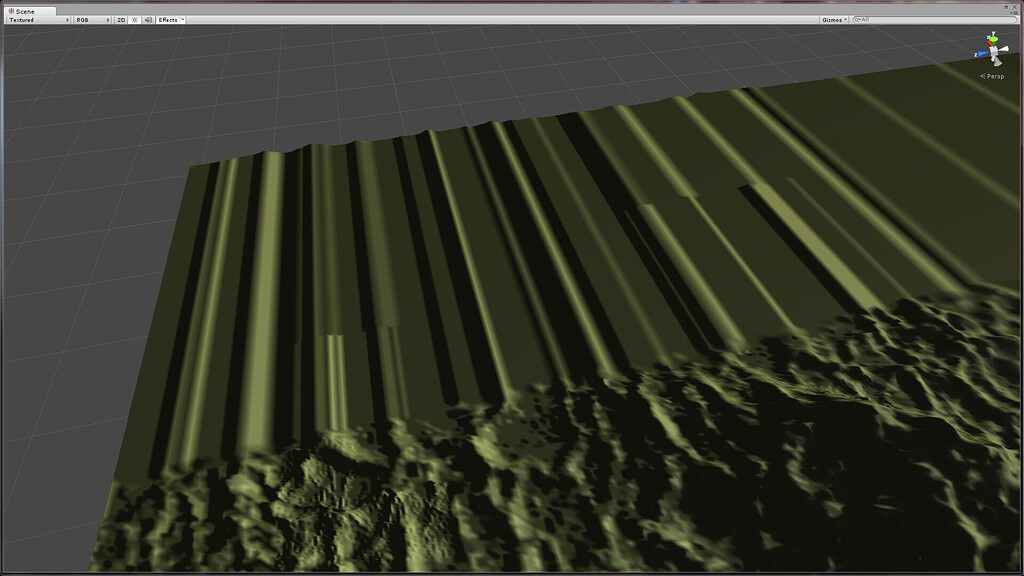Open the RGB render mode dropdown
The width and height of the screenshot is (1024, 576).
coord(88,19)
